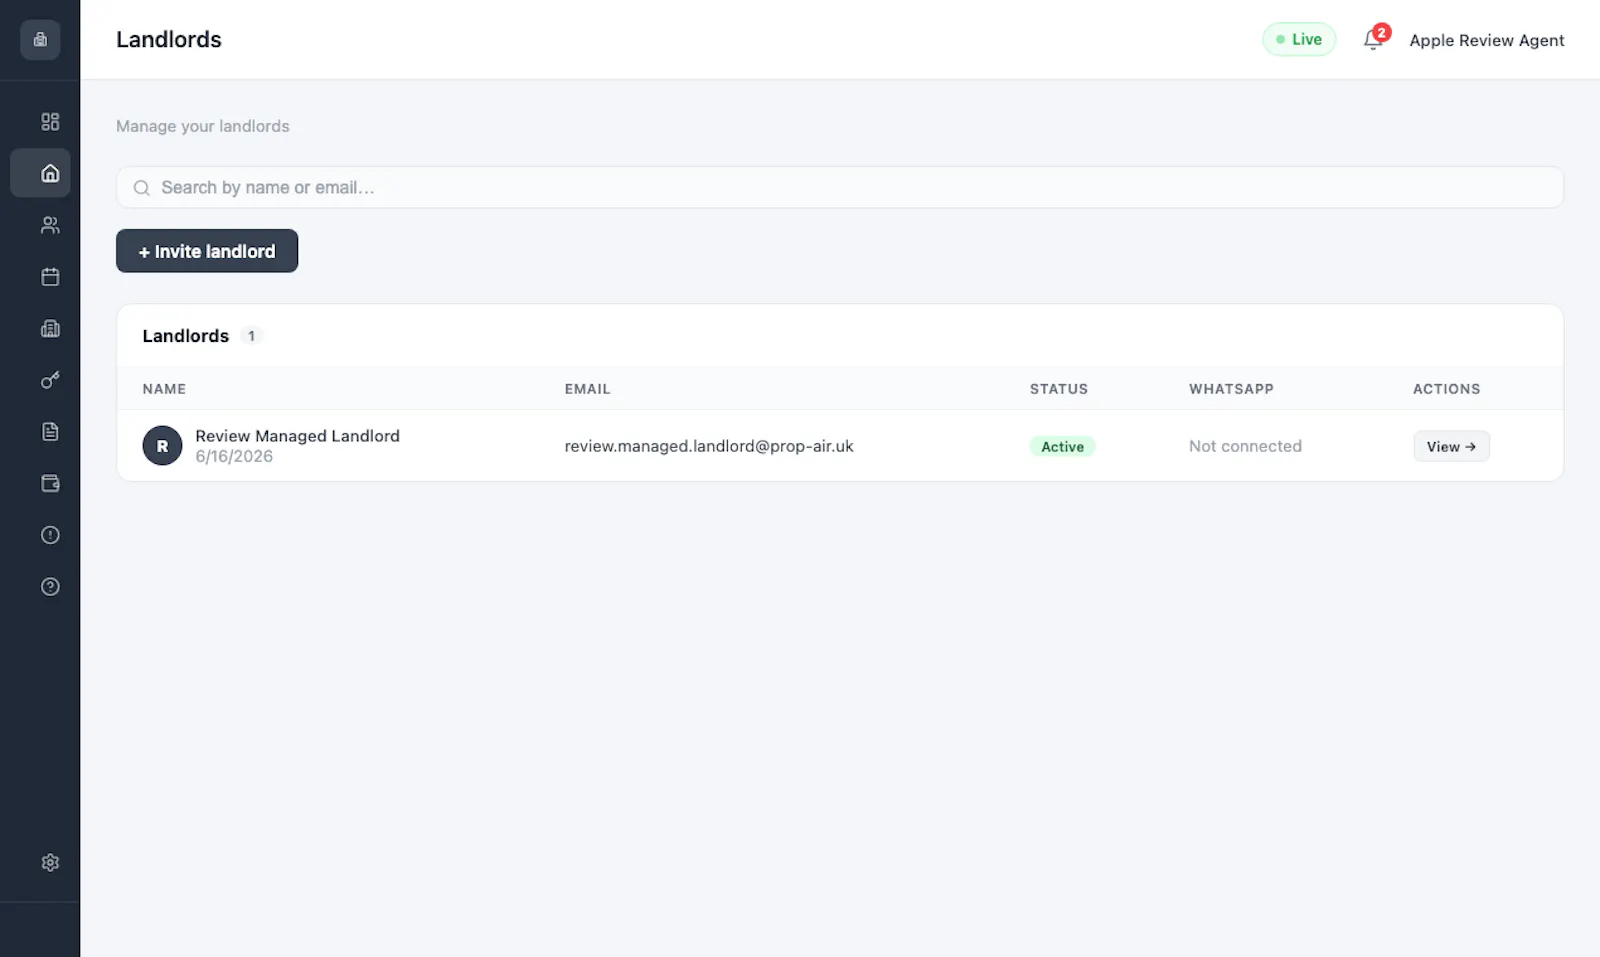This screenshot has width=1600, height=957.
Task: Click the name Review Managed Landlord
Action: 297,436
